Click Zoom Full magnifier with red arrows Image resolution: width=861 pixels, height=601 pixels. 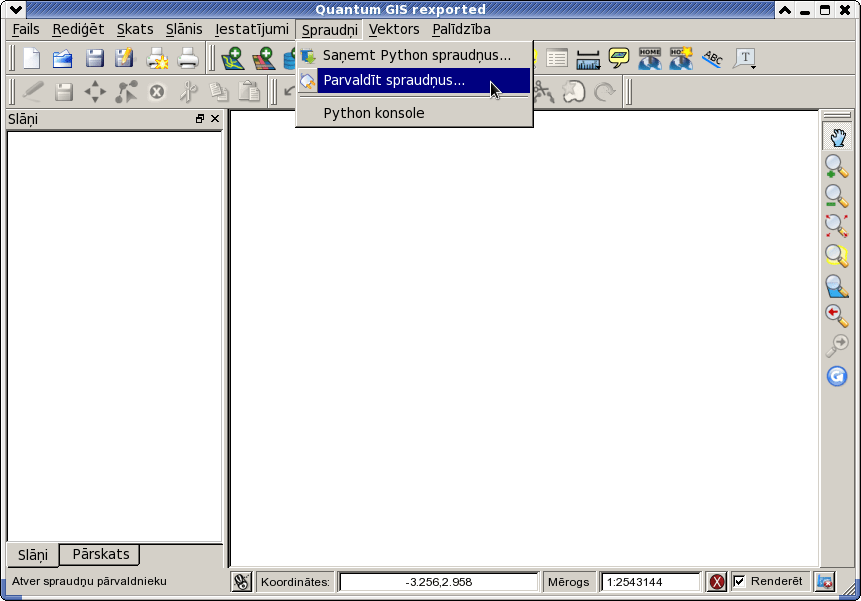(836, 226)
